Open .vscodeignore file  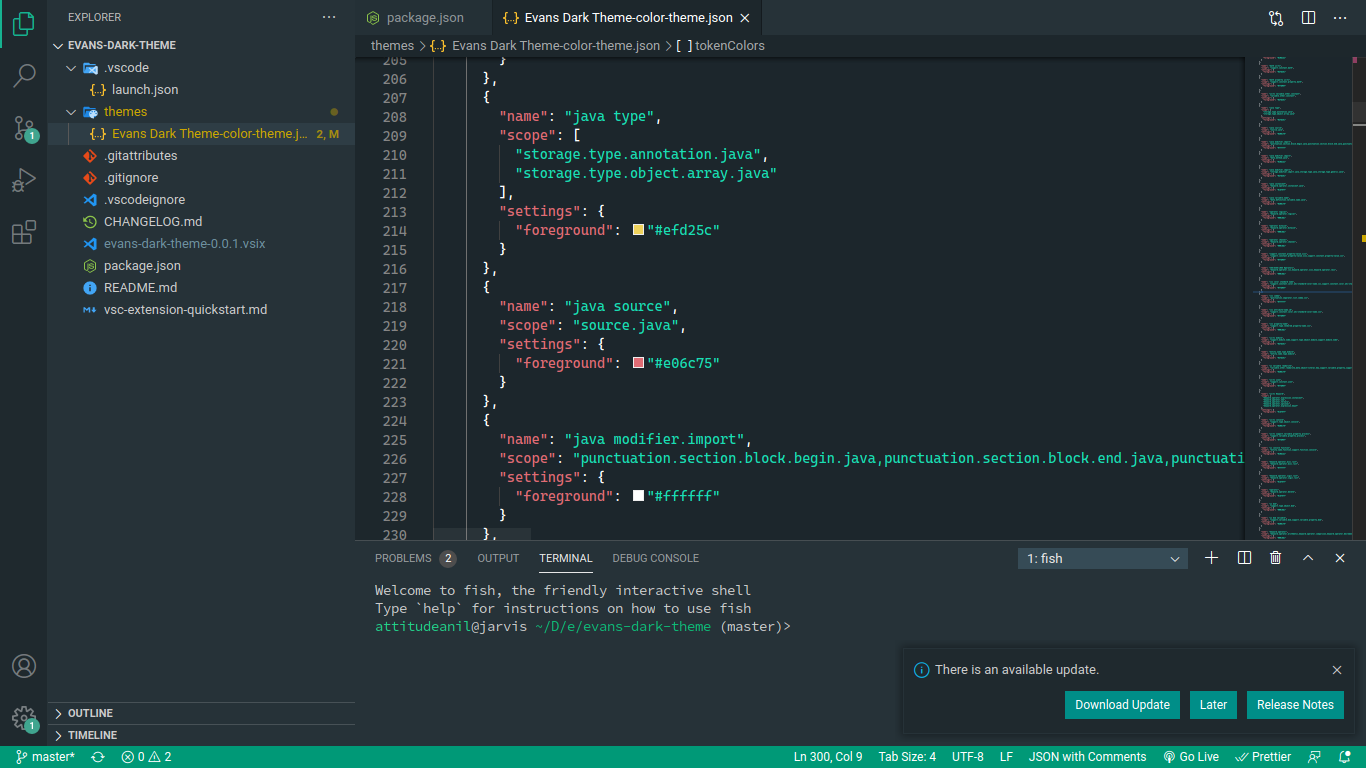click(x=201, y=200)
